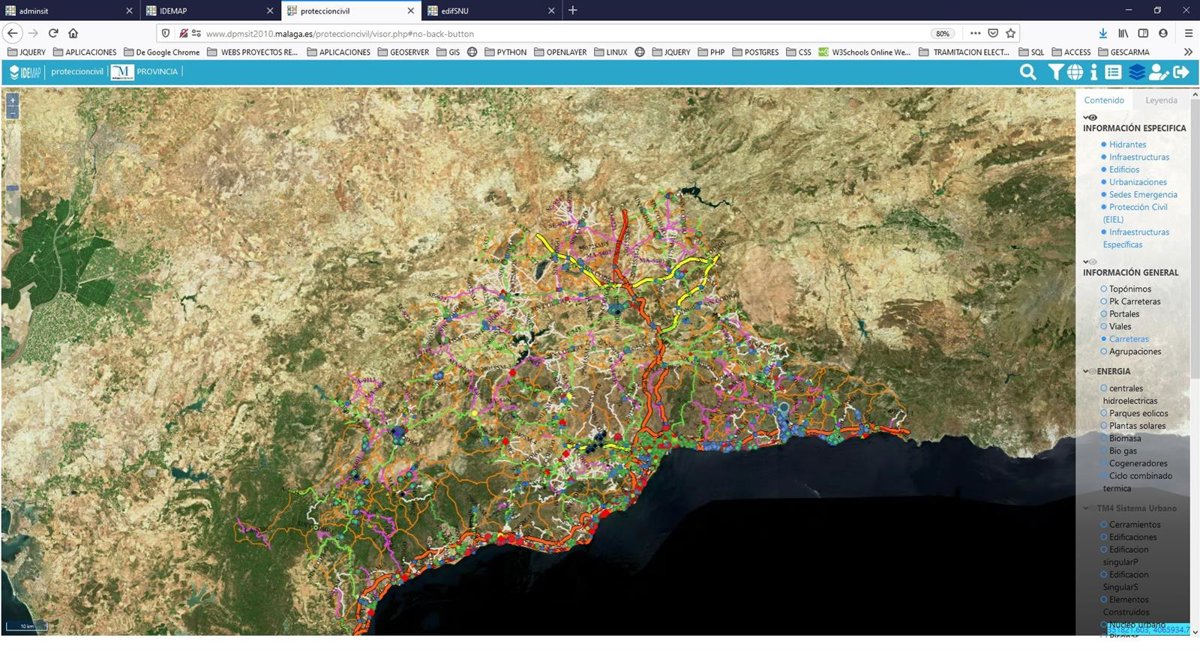Screen dimensions: 1200x650
Task: Activate the information 'i' tool
Action: click(1094, 72)
